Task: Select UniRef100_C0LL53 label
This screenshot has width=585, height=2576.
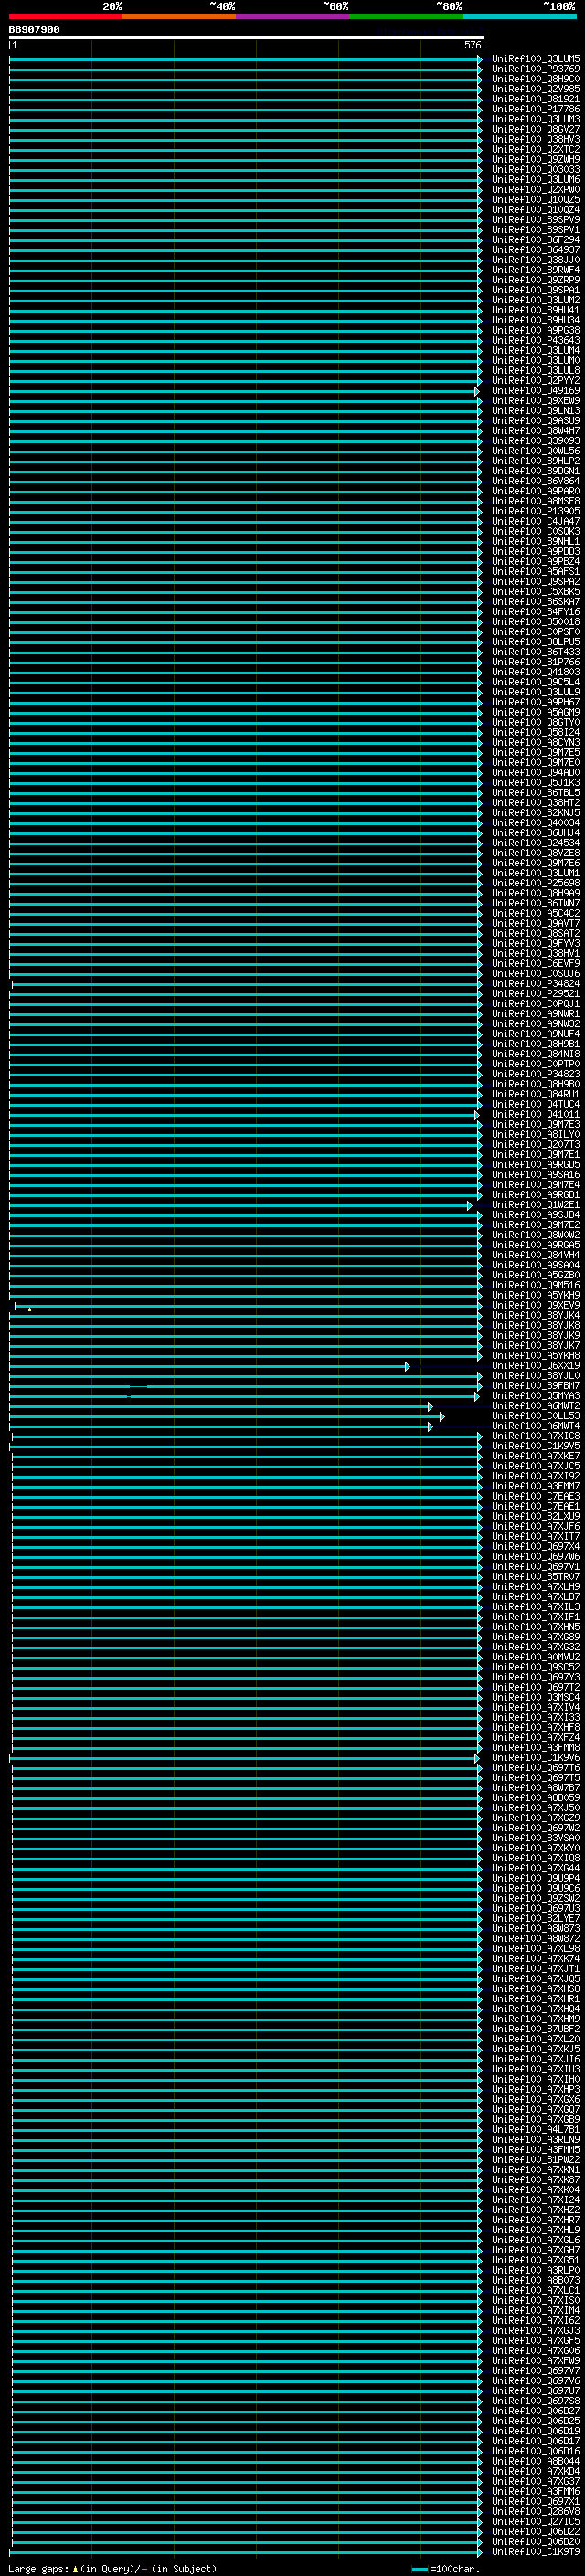Action: [x=536, y=1416]
